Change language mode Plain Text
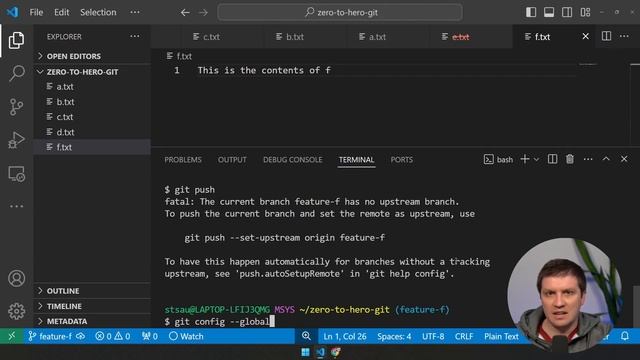 point(501,336)
